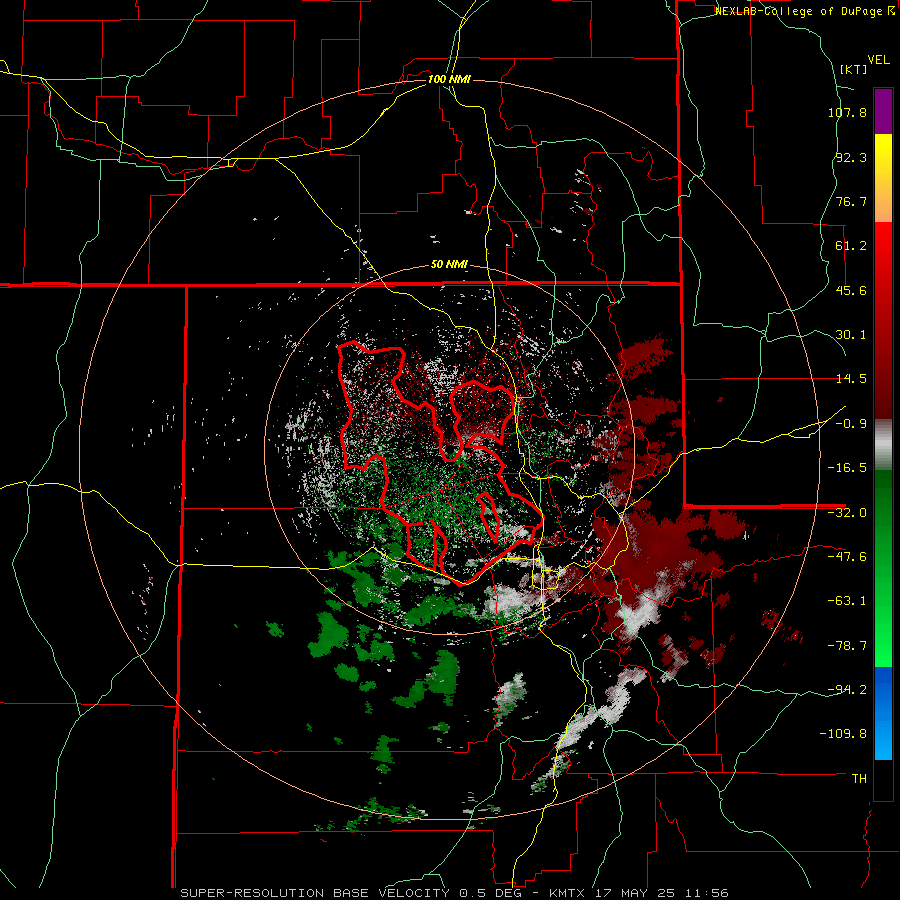Viewport: 900px width, 900px height.
Task: Click the -94.2 velocity scale value
Action: tap(847, 690)
